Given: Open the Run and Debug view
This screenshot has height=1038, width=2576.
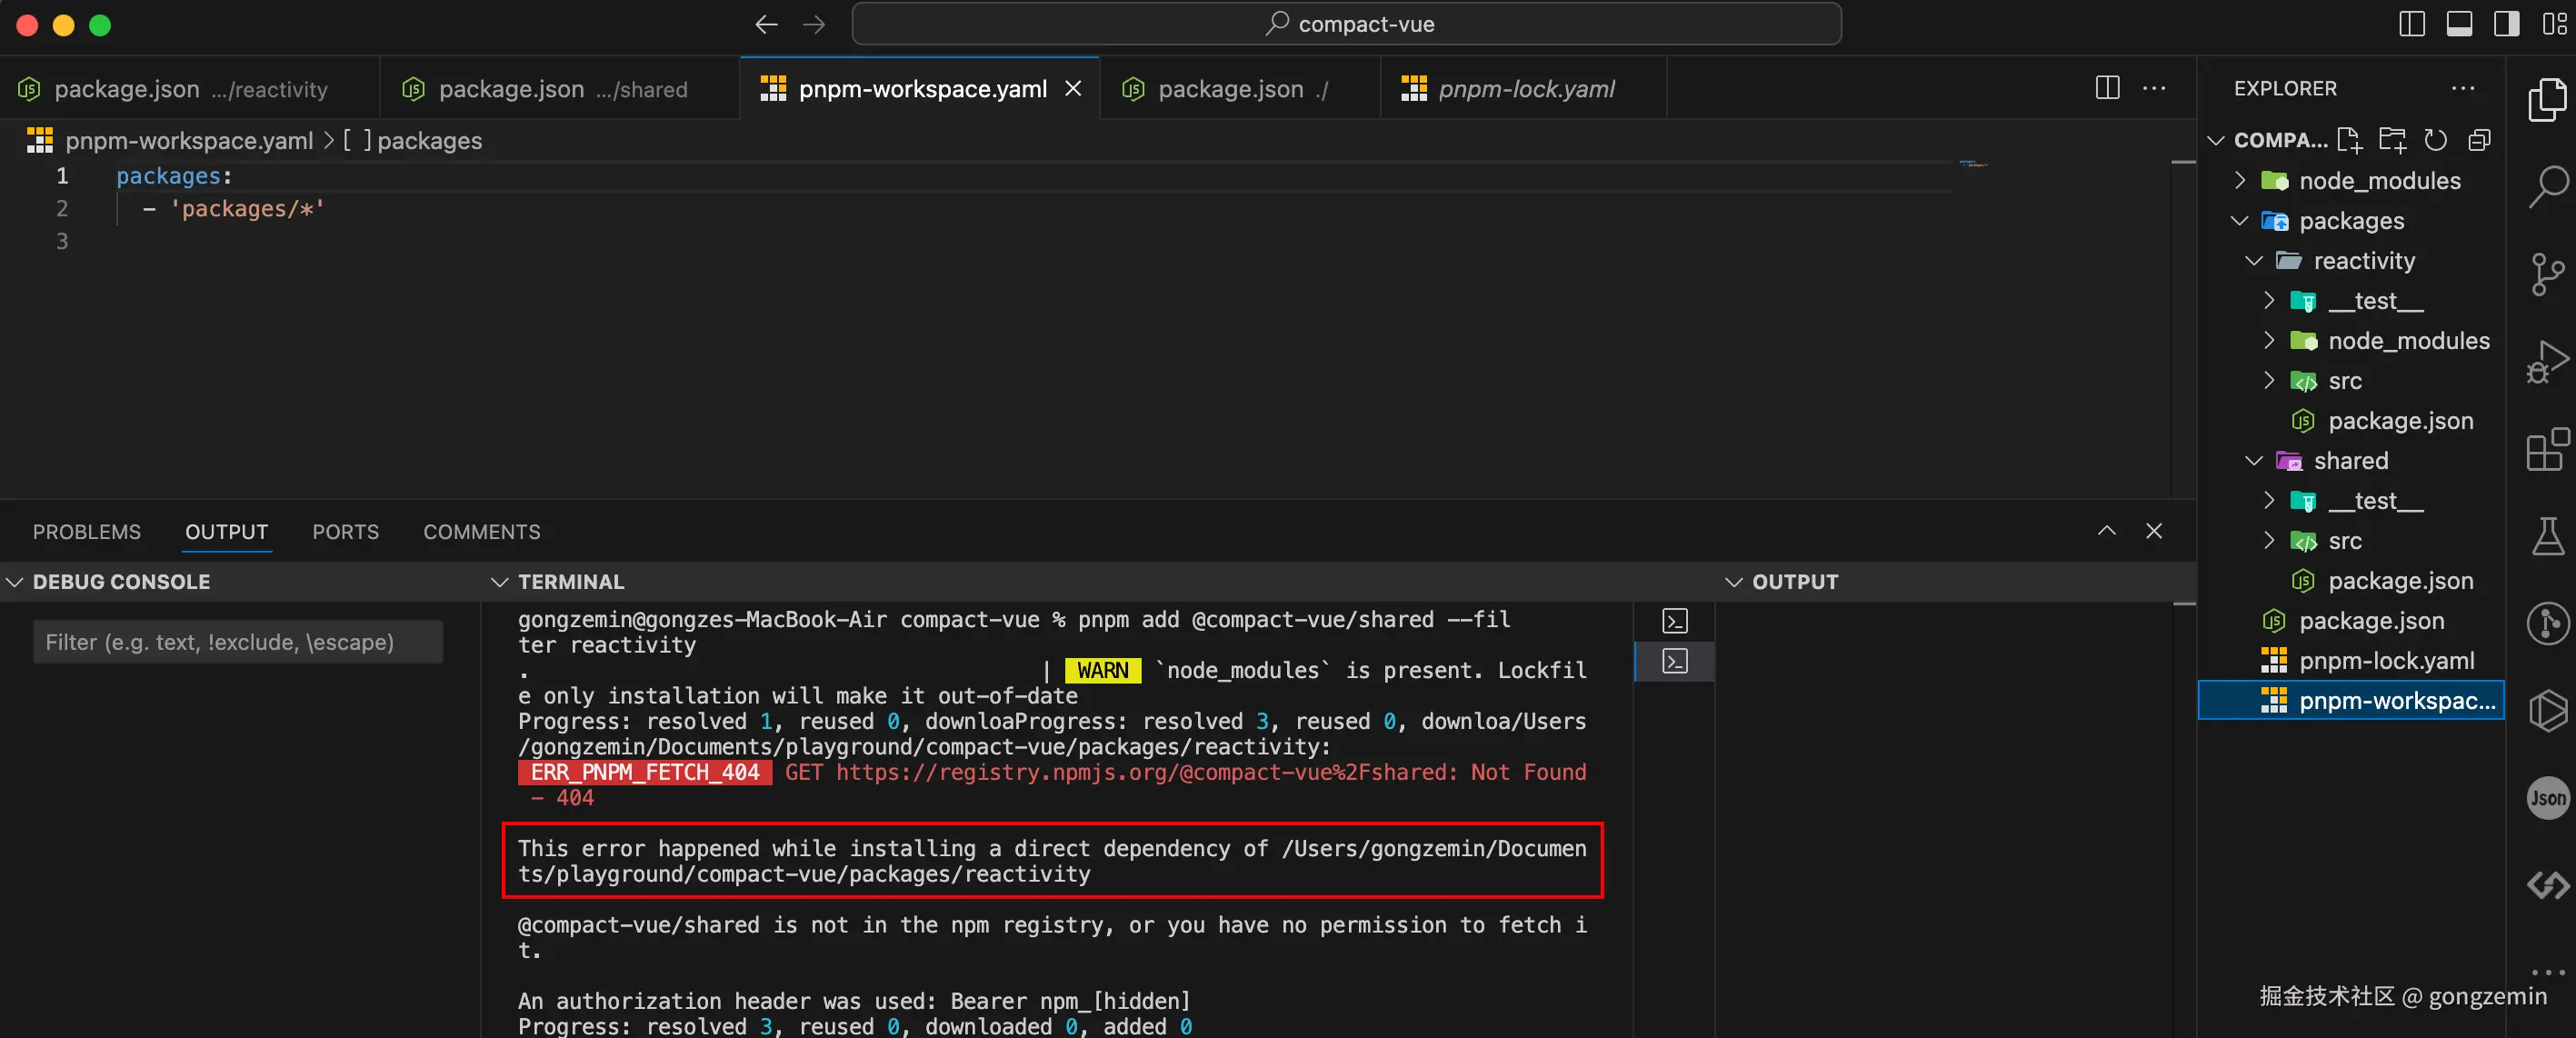Looking at the screenshot, I should (x=2547, y=361).
